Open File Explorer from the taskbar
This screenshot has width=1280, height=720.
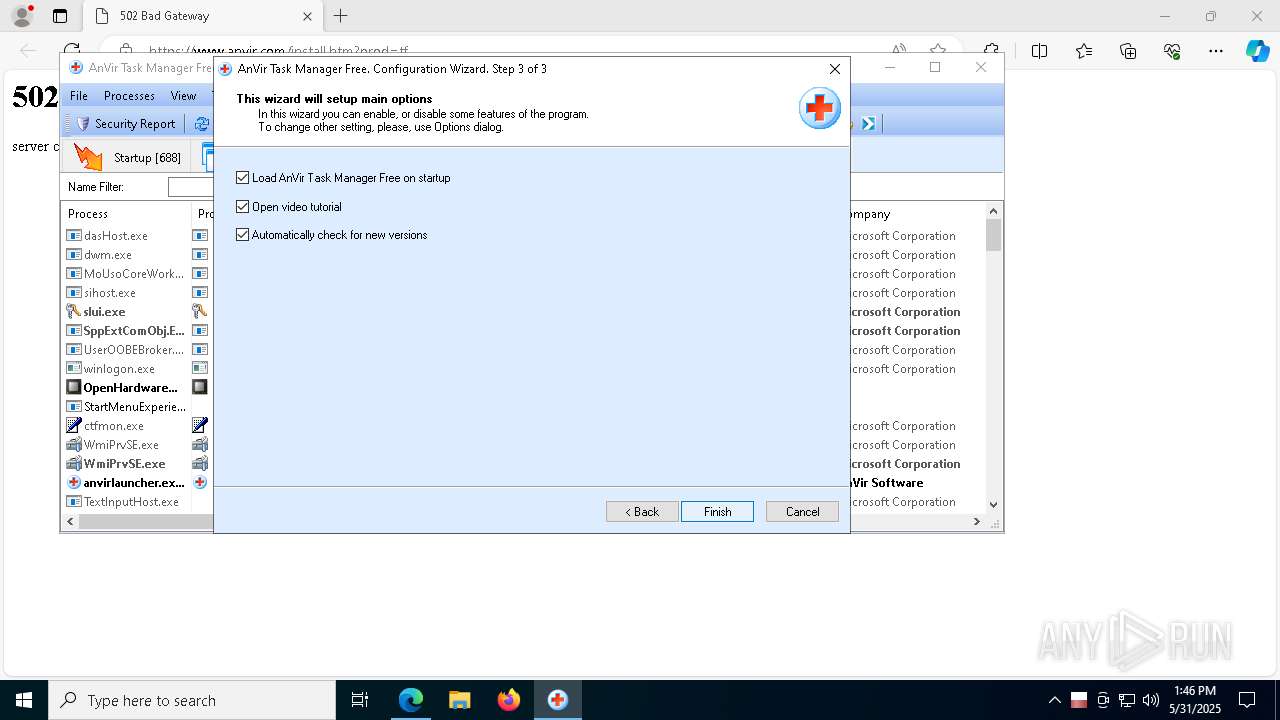[459, 700]
